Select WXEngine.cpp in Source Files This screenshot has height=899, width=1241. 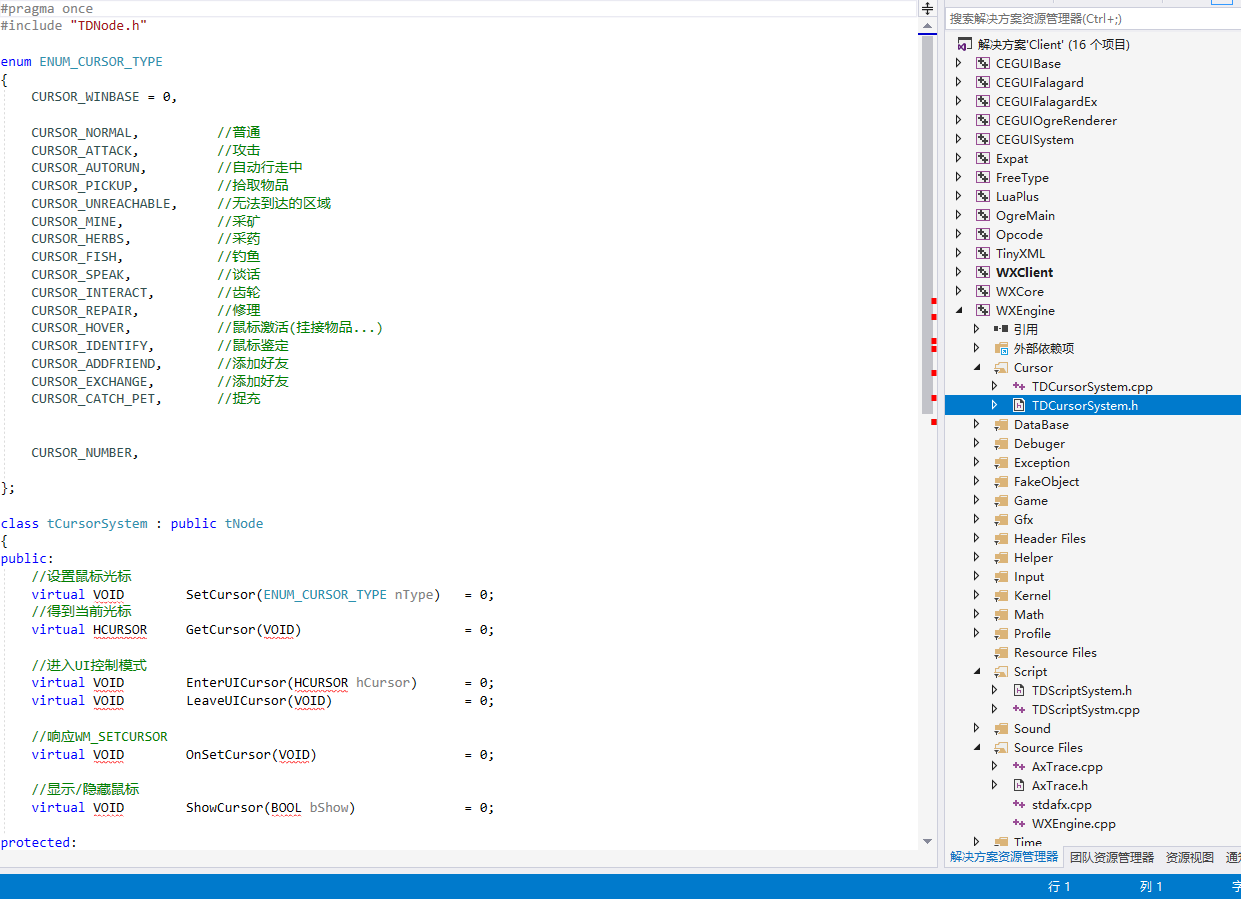click(1073, 823)
